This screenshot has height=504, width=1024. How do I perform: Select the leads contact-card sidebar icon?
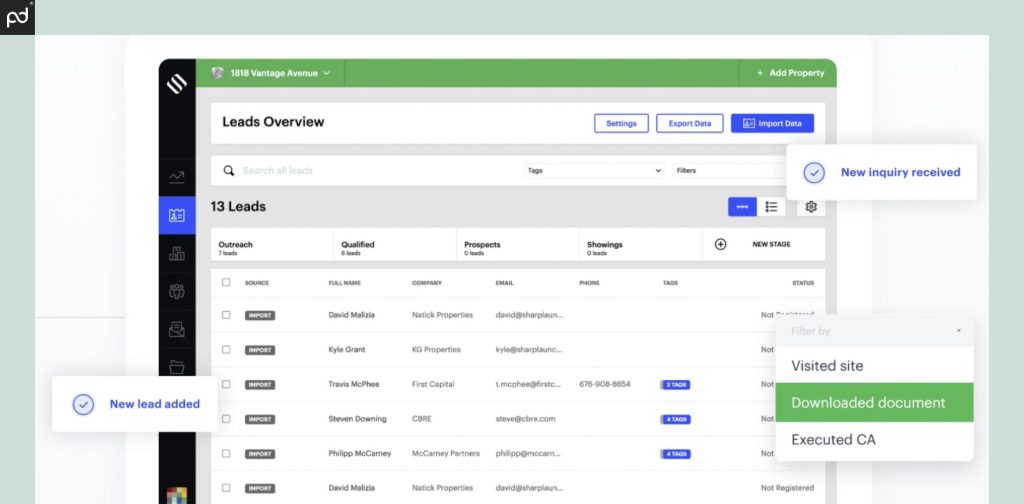(x=177, y=215)
